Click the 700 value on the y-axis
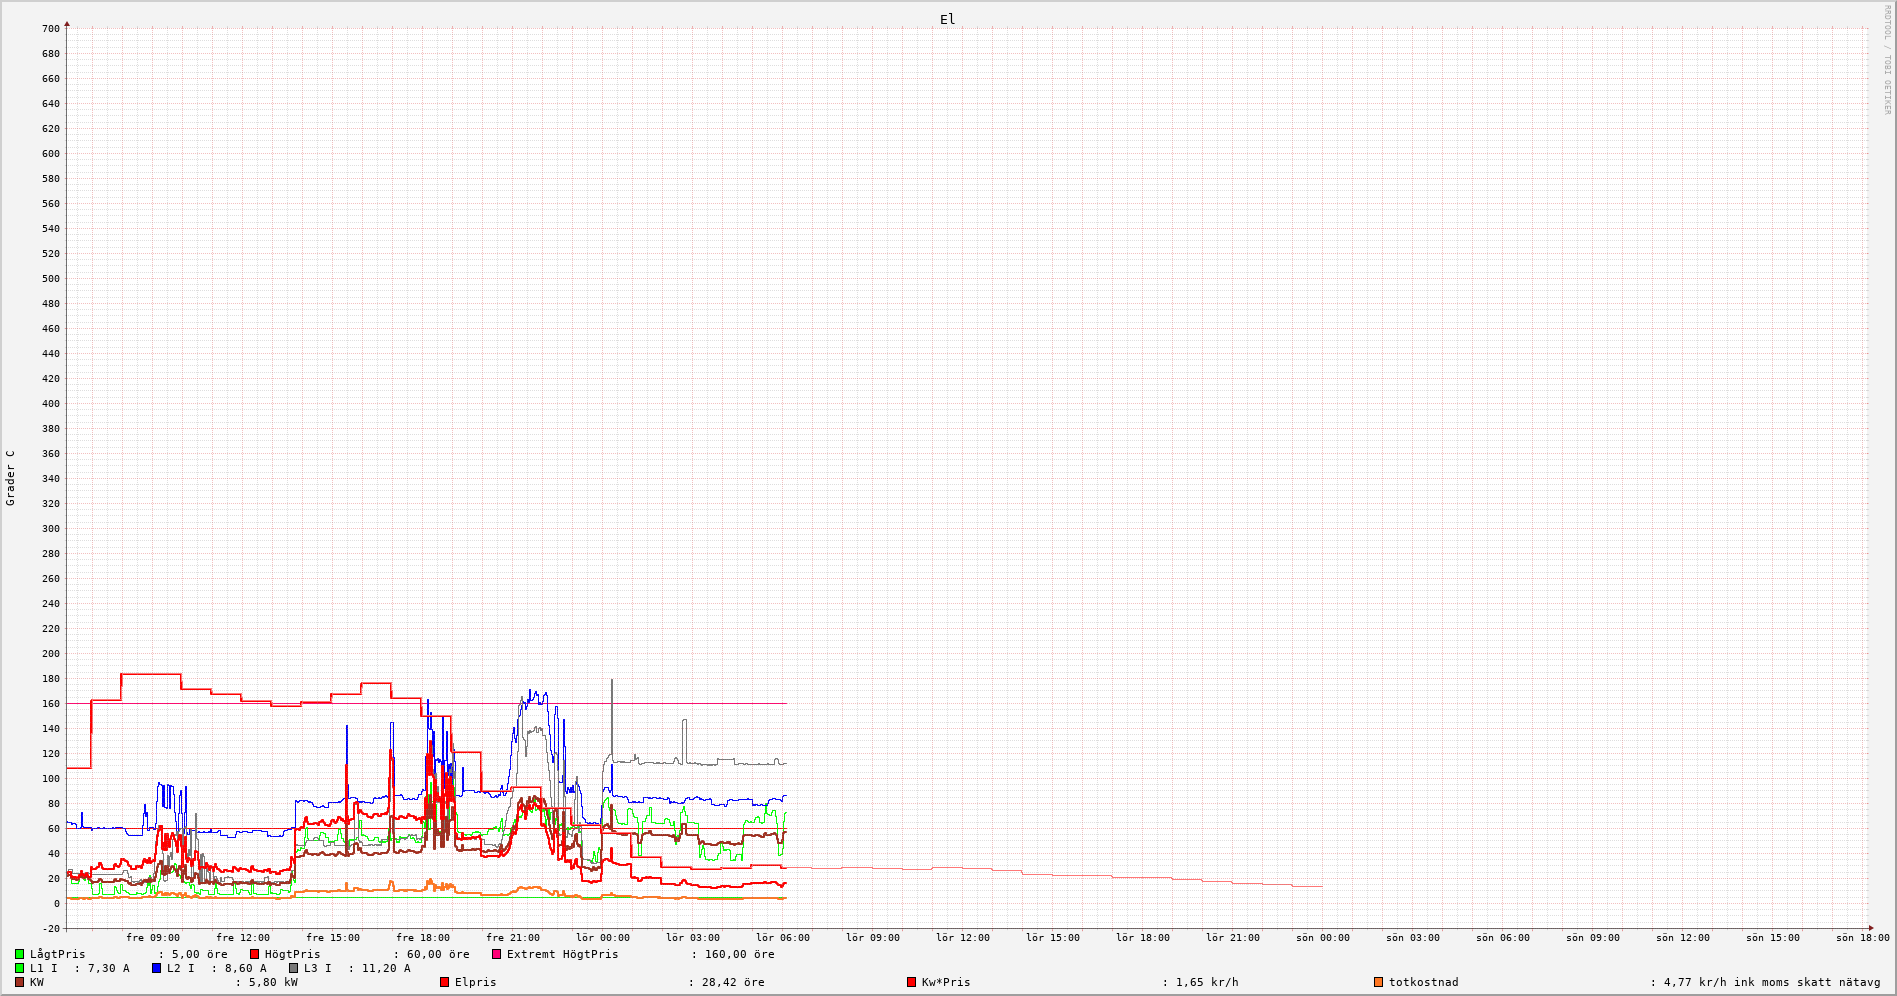This screenshot has height=996, width=1897. [50, 29]
